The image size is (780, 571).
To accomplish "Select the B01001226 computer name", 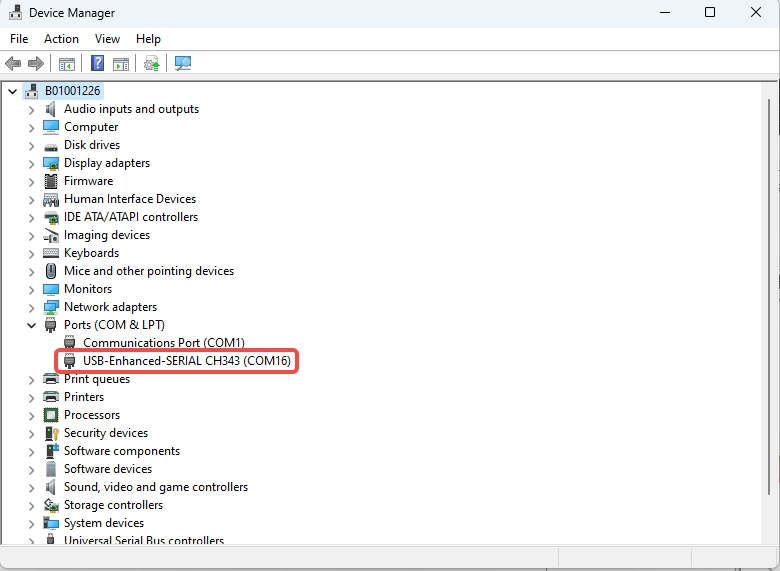I will tap(73, 91).
